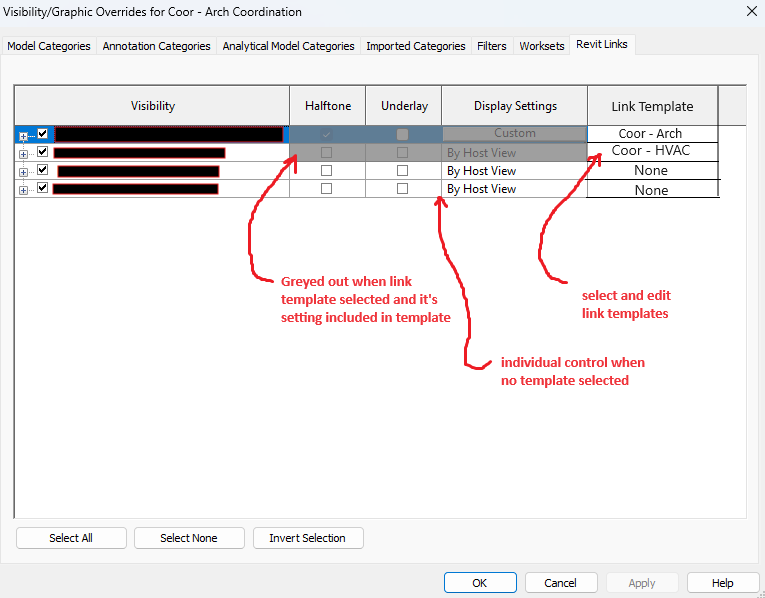Click the Invert Selection button
Viewport: 765px width, 598px height.
click(308, 538)
